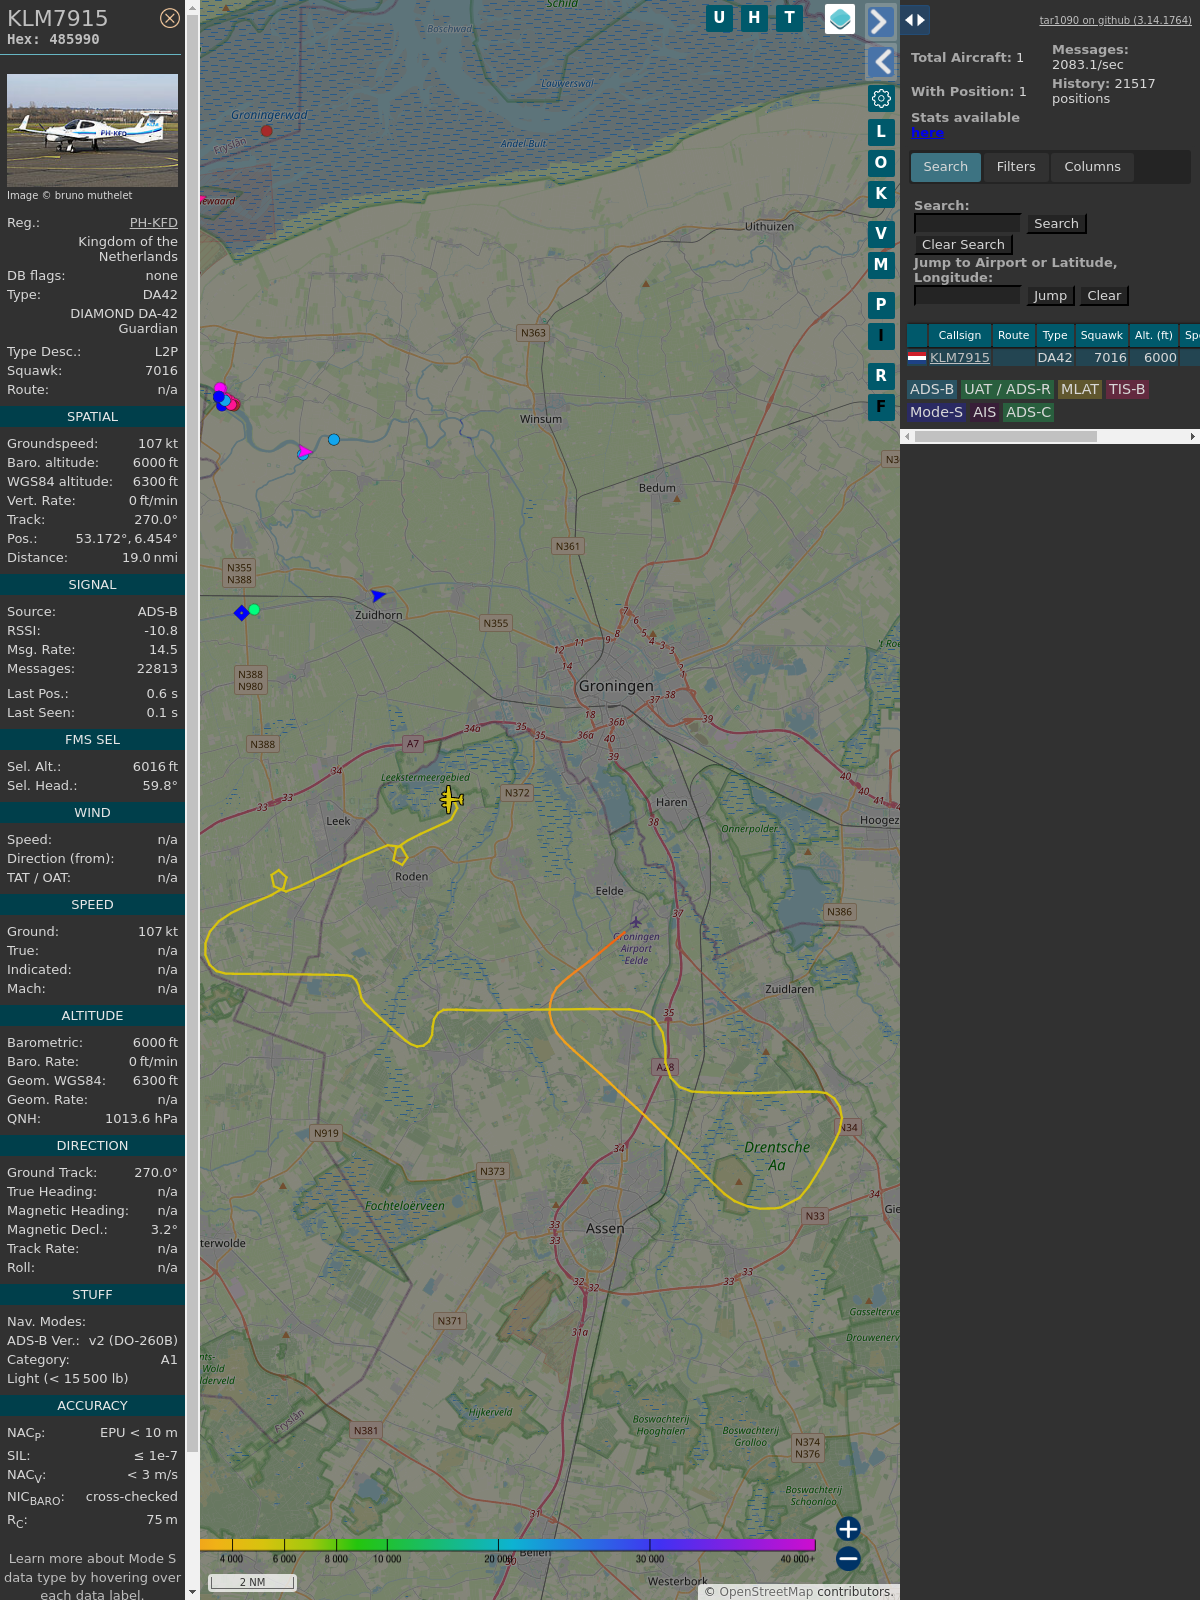Toggle the U map button
Image resolution: width=1200 pixels, height=1600 pixels.
pos(719,18)
